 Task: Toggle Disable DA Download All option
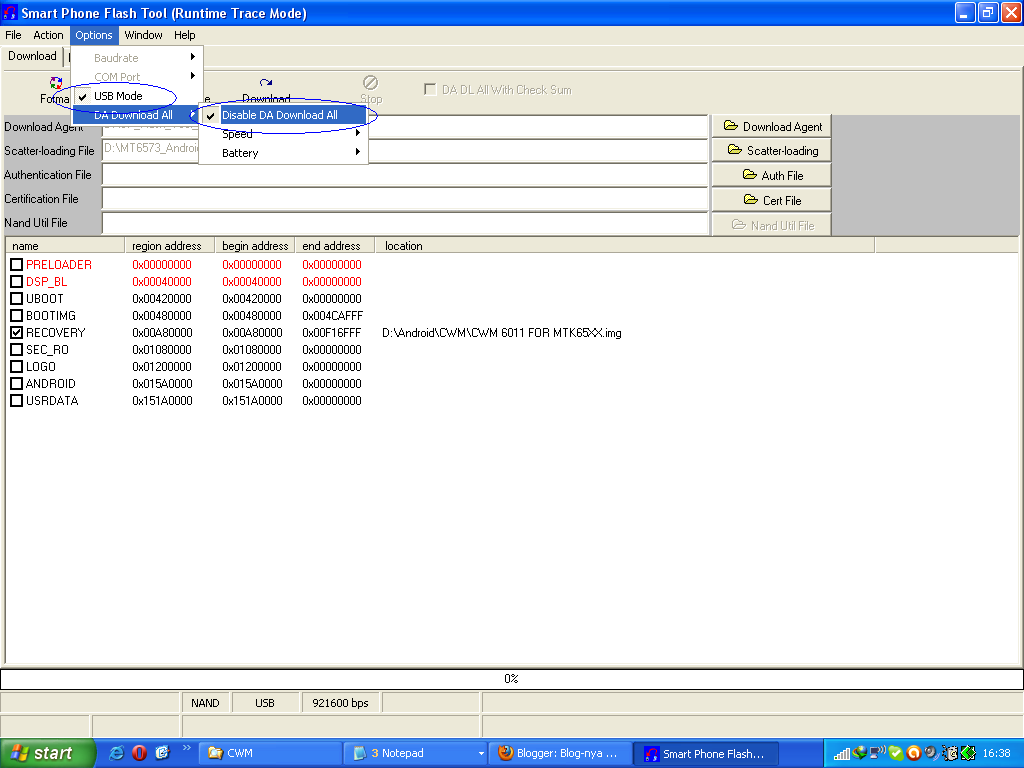point(283,115)
